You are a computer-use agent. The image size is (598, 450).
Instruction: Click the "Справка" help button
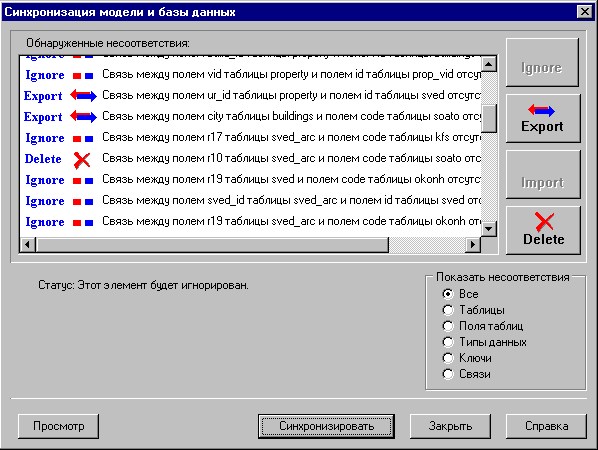[x=546, y=426]
